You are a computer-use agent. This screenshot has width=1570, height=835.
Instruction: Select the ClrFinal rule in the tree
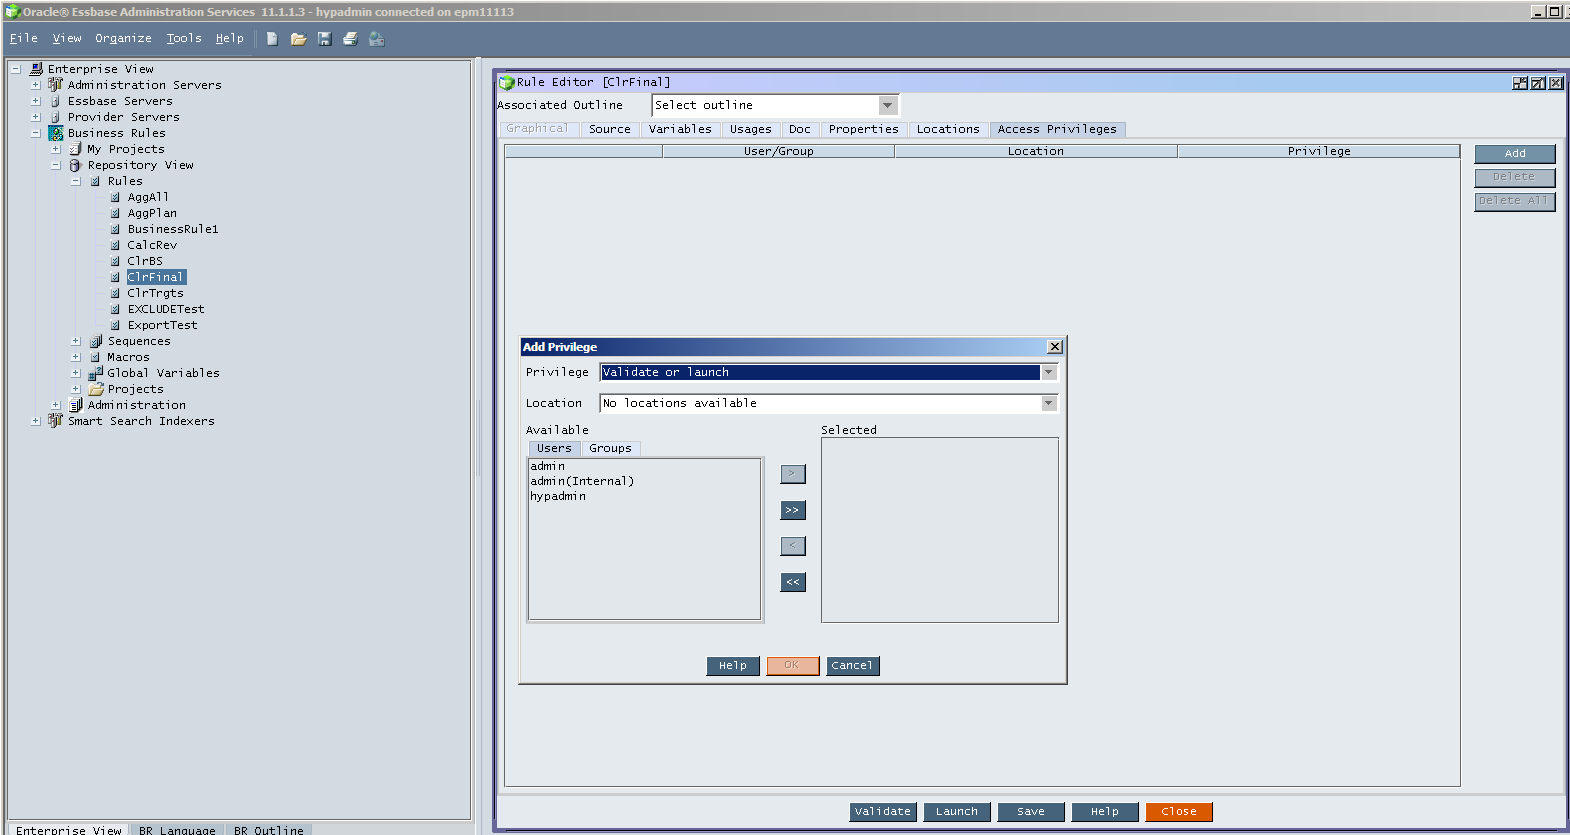click(x=156, y=277)
